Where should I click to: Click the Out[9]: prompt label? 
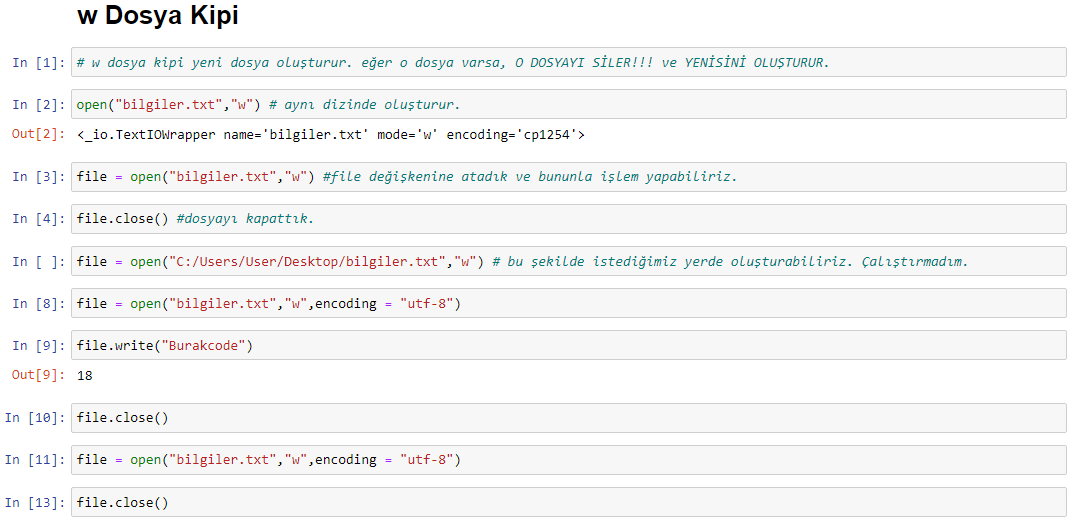point(38,375)
